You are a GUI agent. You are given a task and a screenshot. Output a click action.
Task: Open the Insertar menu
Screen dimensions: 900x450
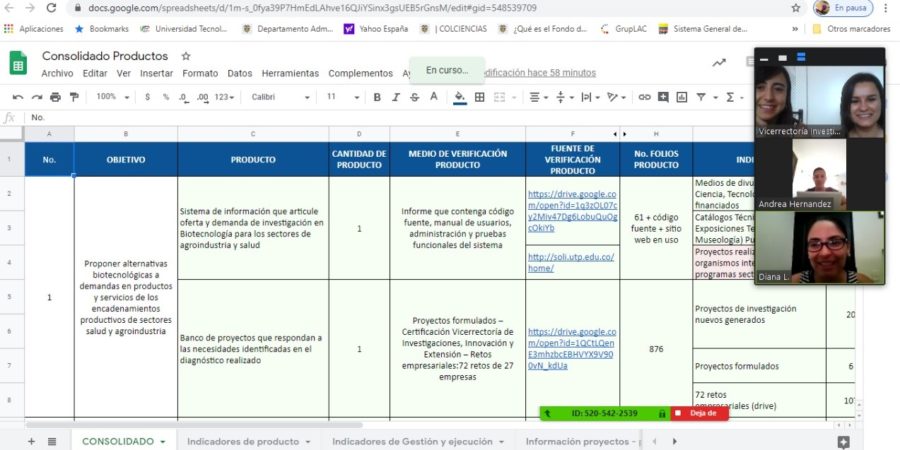(x=156, y=73)
